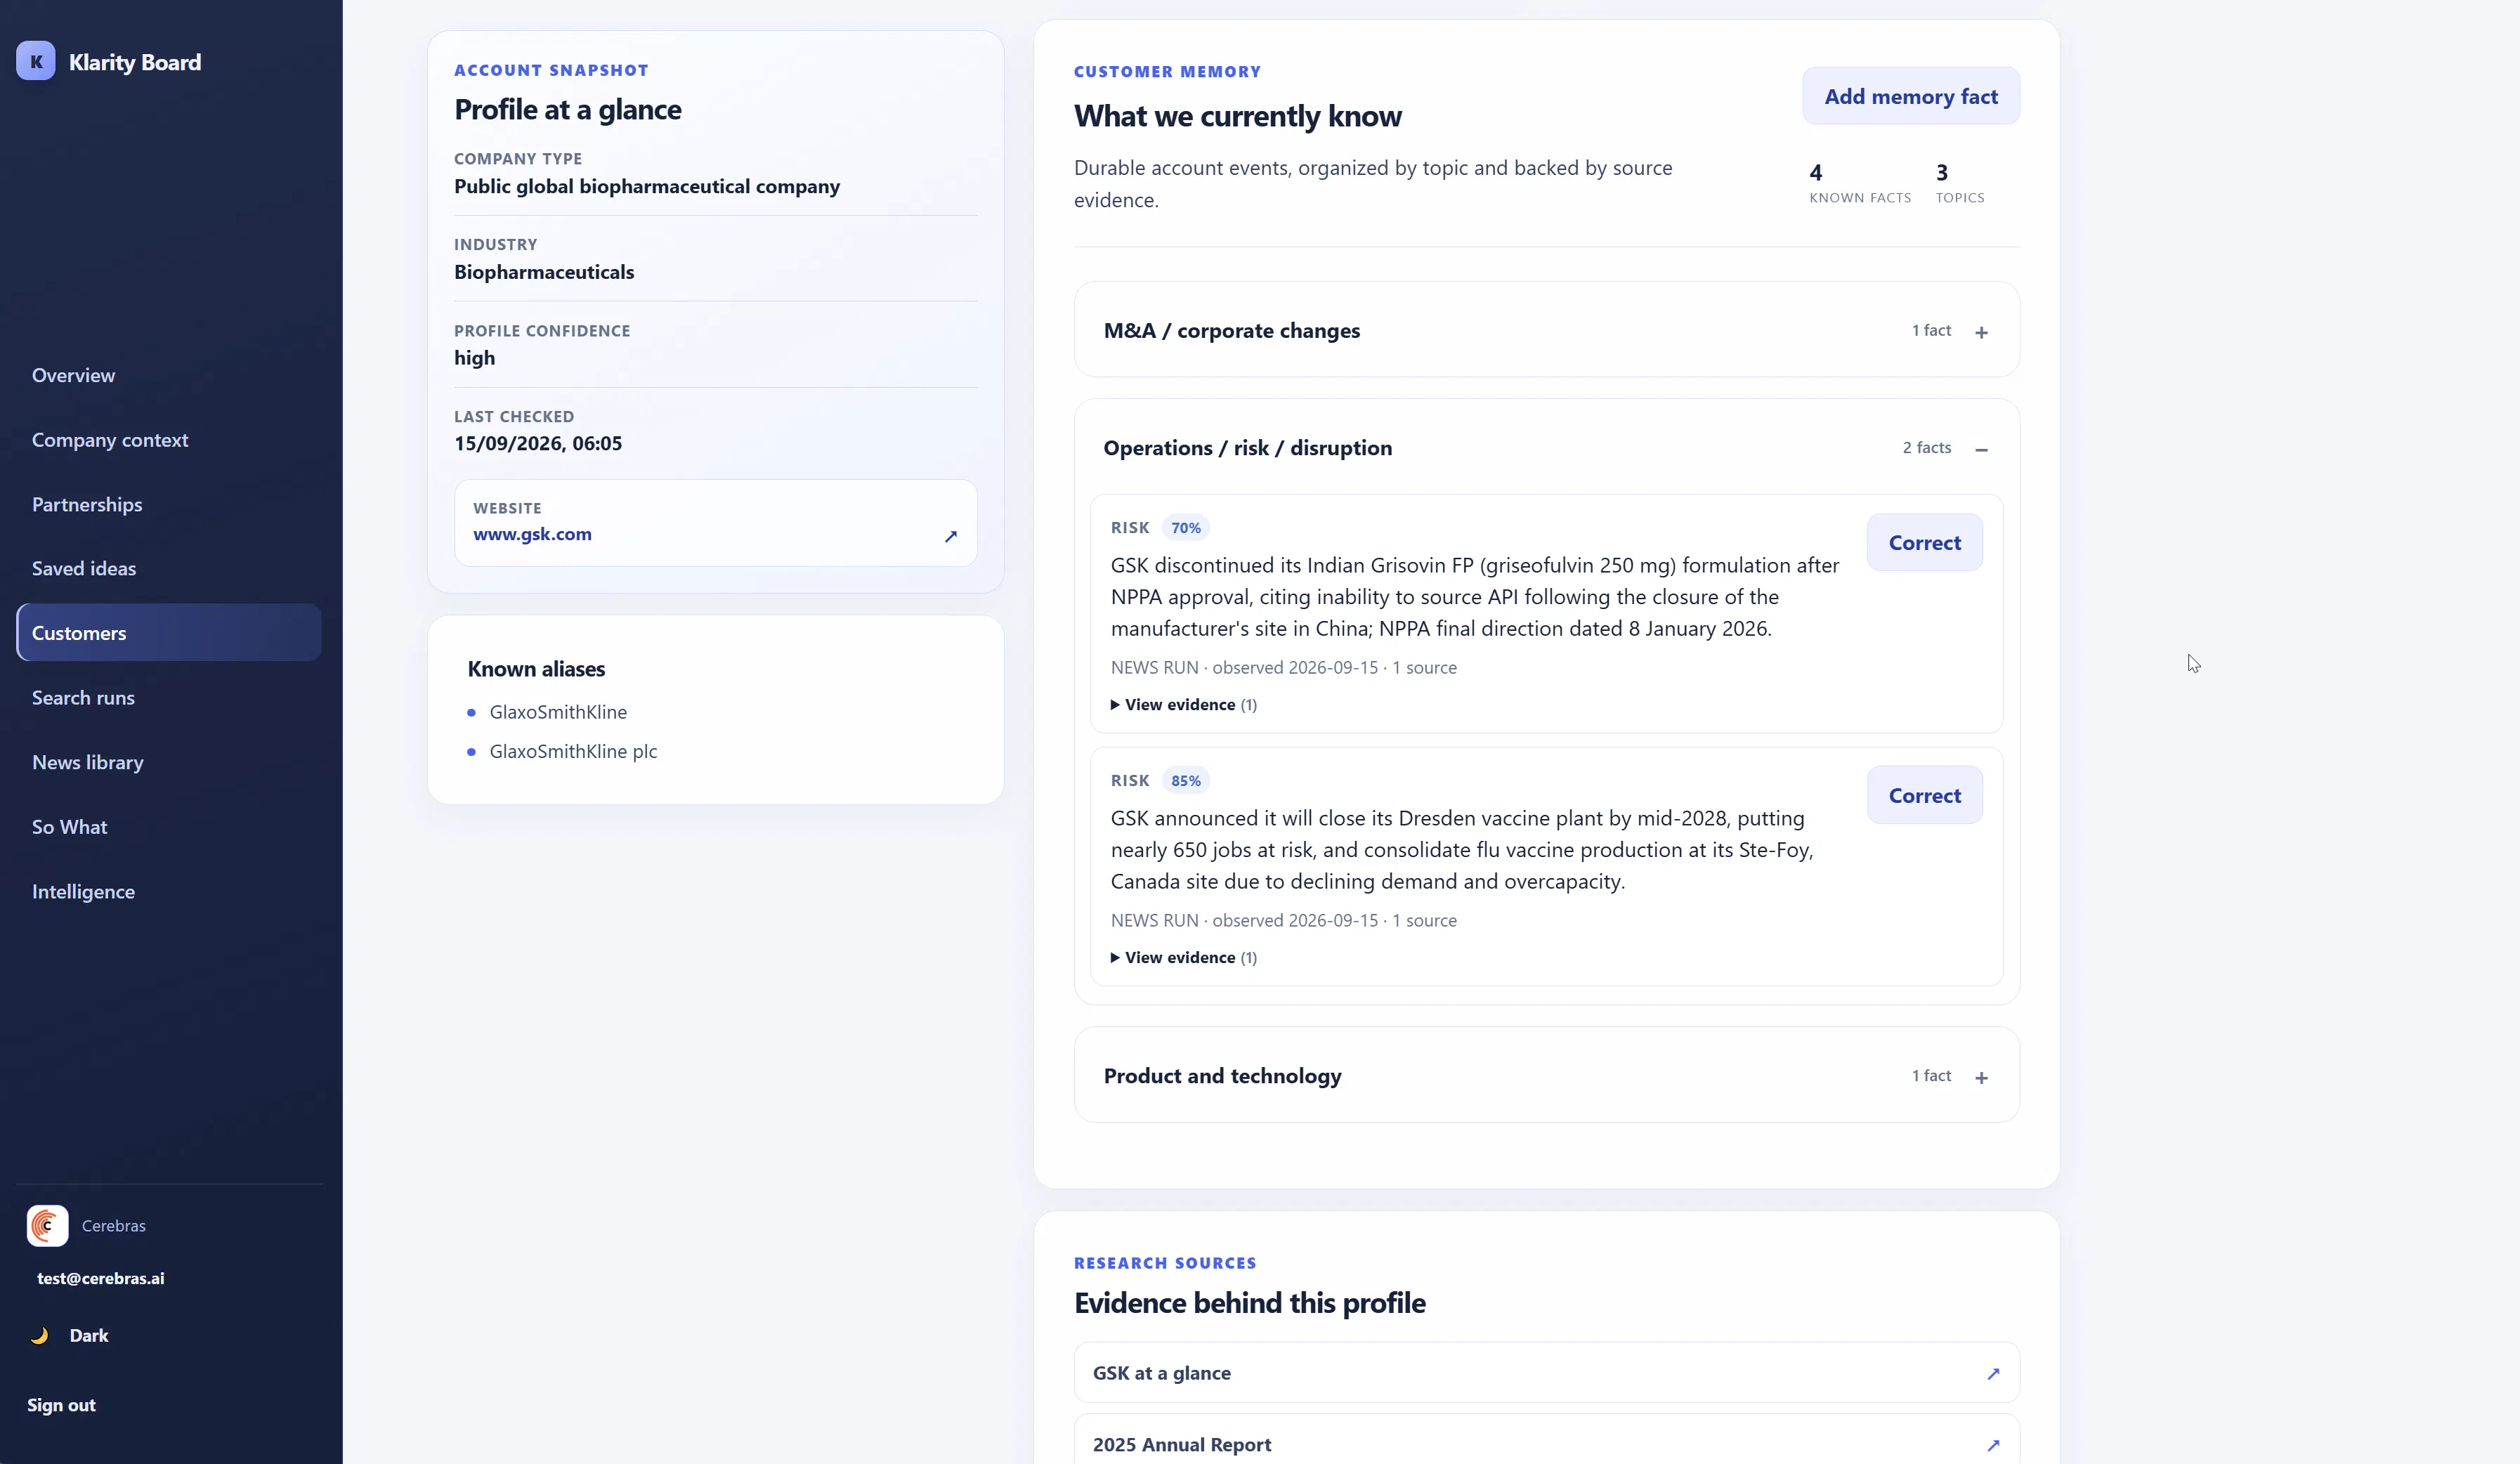Expand View evidence for Dresden vaccine plant fact
The width and height of the screenshot is (2520, 1464).
click(x=1183, y=958)
